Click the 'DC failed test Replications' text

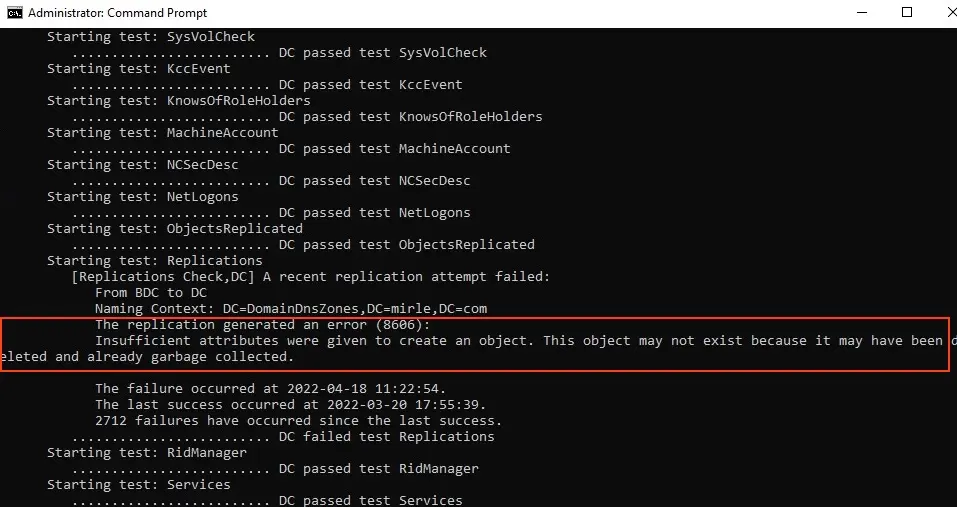[x=386, y=437]
